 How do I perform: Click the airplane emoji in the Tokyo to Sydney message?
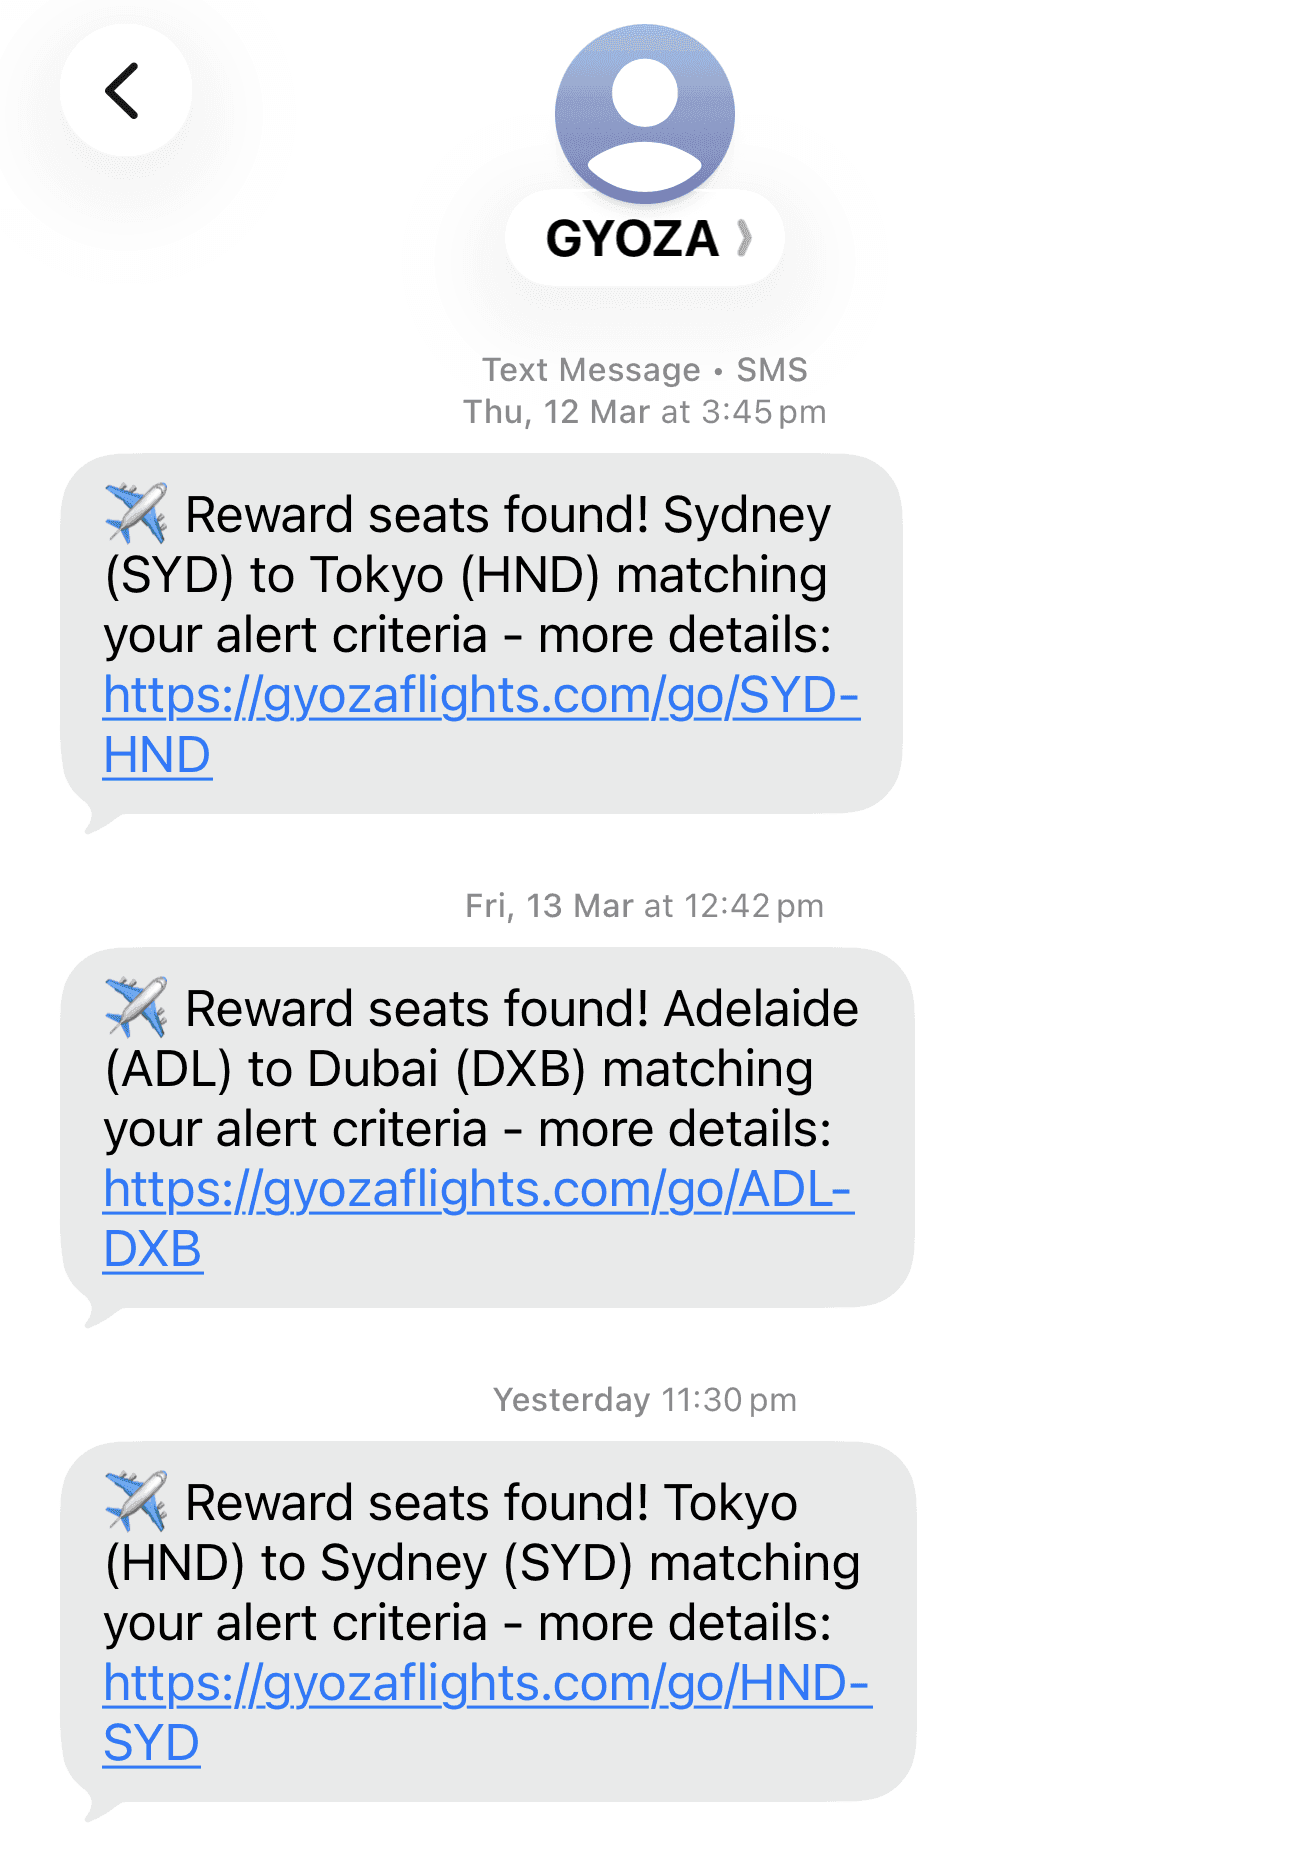(136, 1501)
